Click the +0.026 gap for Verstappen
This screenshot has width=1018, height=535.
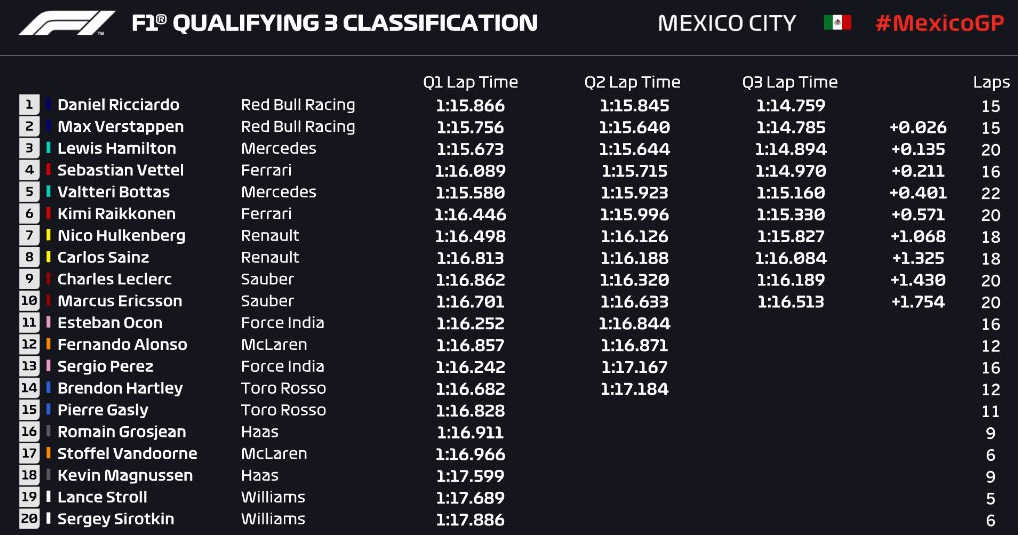(918, 127)
